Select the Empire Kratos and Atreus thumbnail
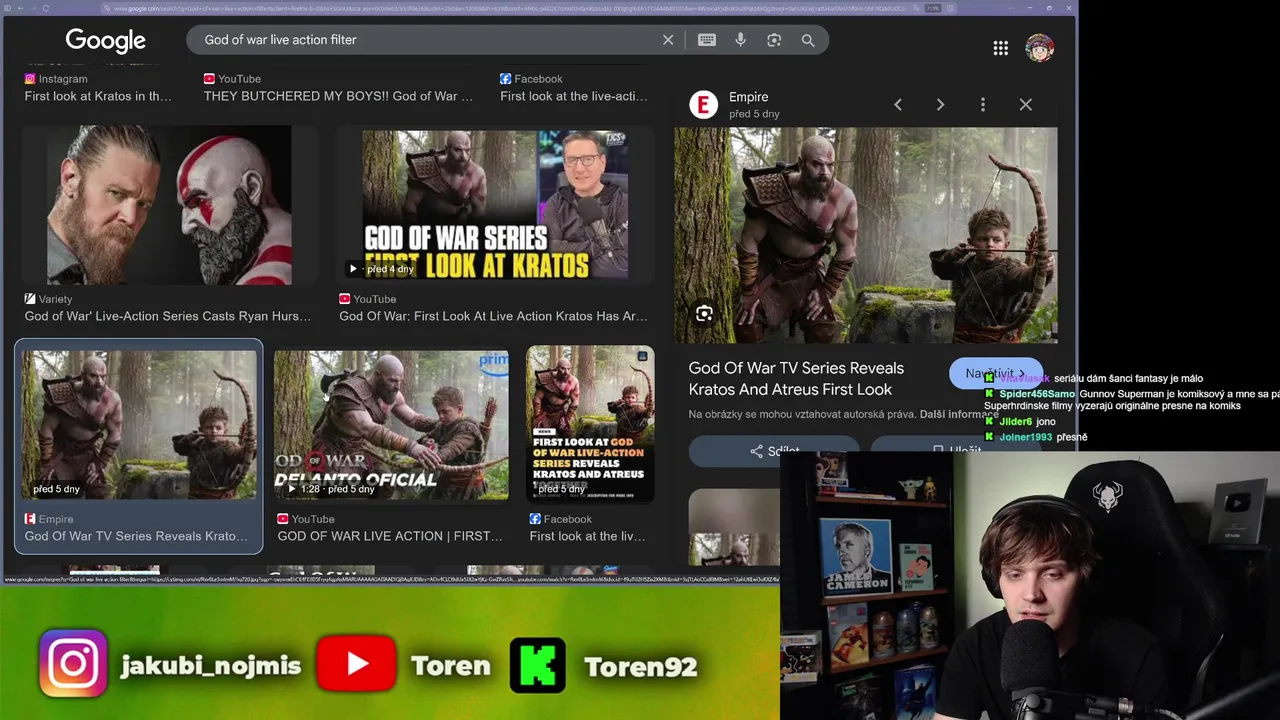Image resolution: width=1280 pixels, height=720 pixels. 139,424
